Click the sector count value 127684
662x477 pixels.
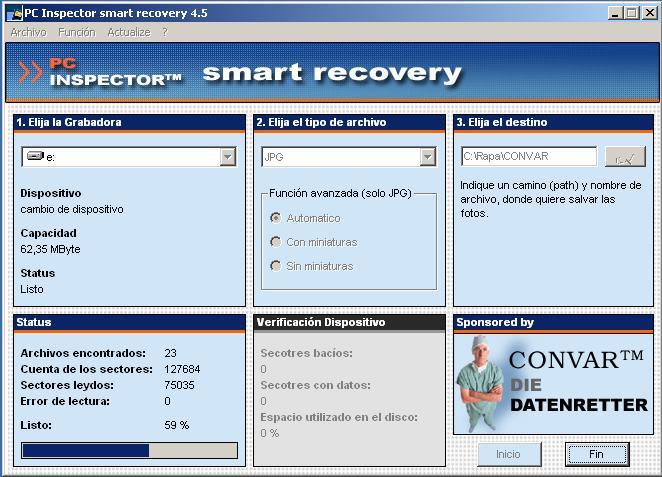(x=182, y=369)
